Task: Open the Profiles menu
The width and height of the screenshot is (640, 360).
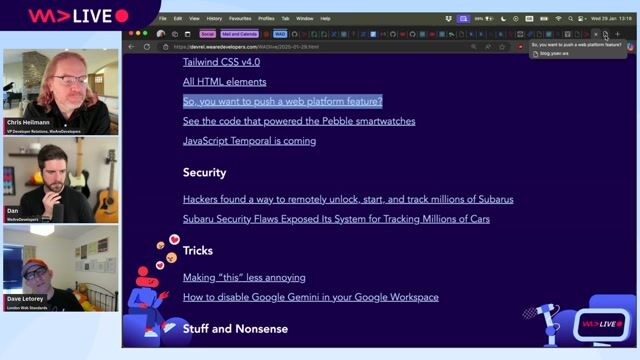Action: 266,19
